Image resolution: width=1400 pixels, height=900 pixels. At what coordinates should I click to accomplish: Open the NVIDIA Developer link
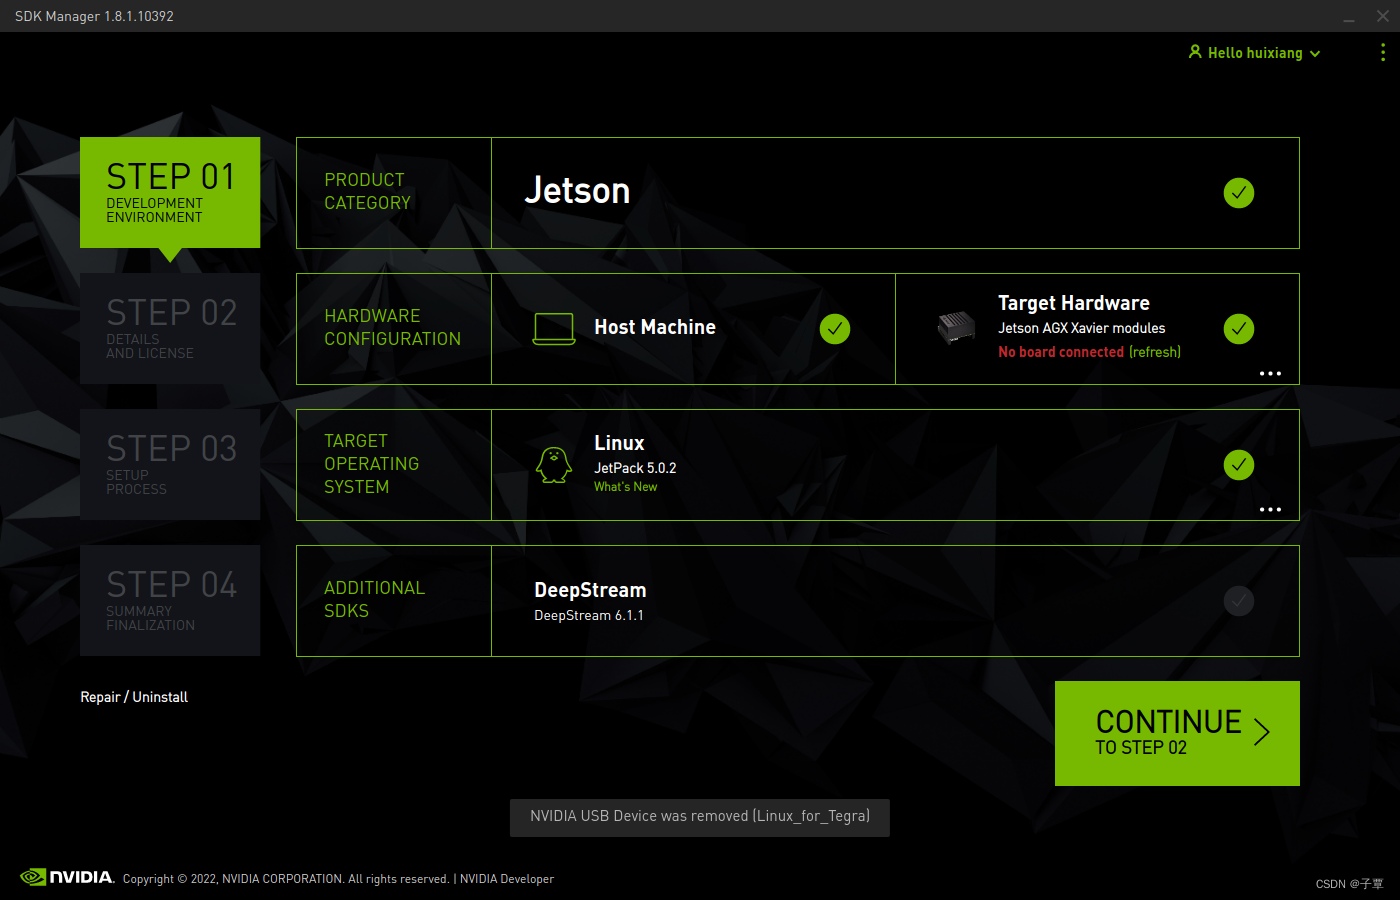tap(506, 879)
